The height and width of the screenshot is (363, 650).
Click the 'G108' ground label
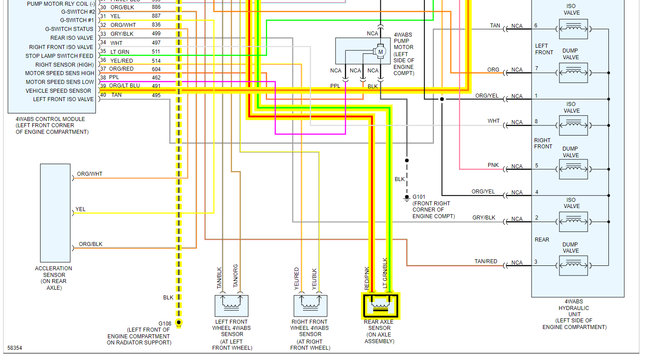click(x=165, y=324)
